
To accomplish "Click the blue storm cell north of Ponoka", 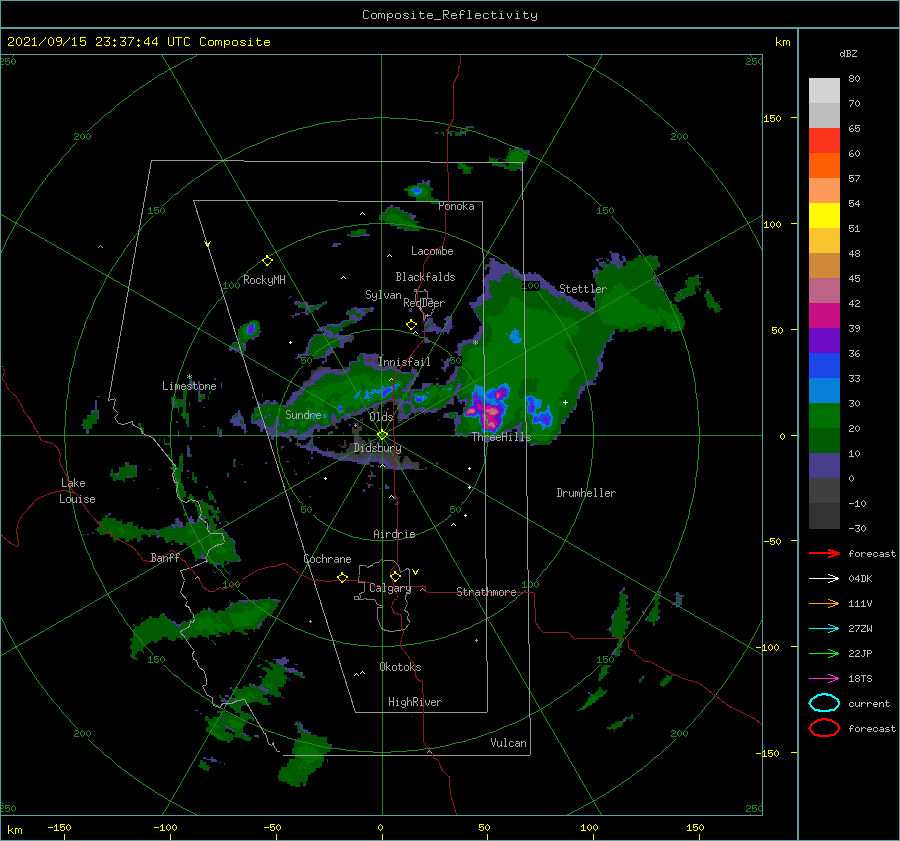I will point(417,191).
